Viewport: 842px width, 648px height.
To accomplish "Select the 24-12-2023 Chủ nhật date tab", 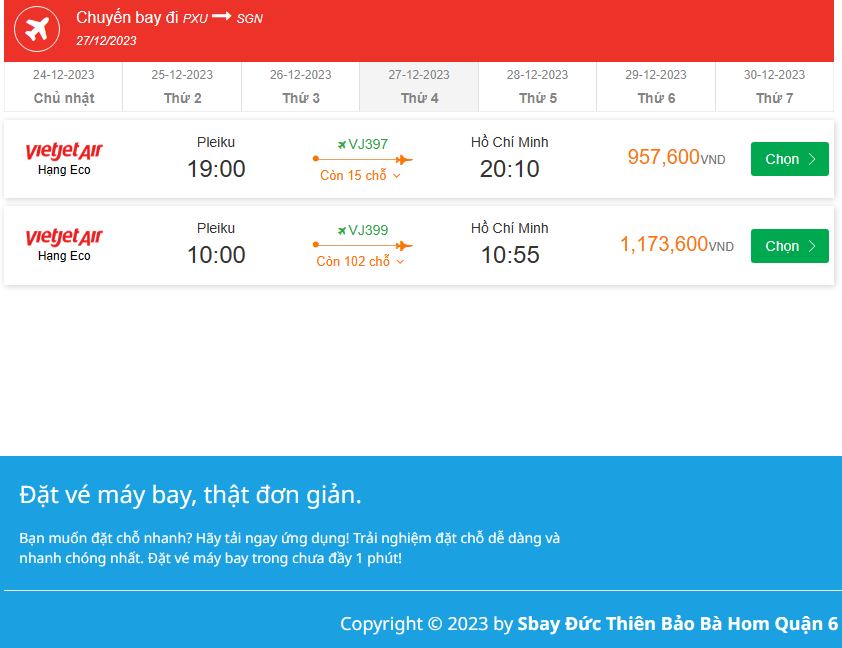I will (x=64, y=87).
